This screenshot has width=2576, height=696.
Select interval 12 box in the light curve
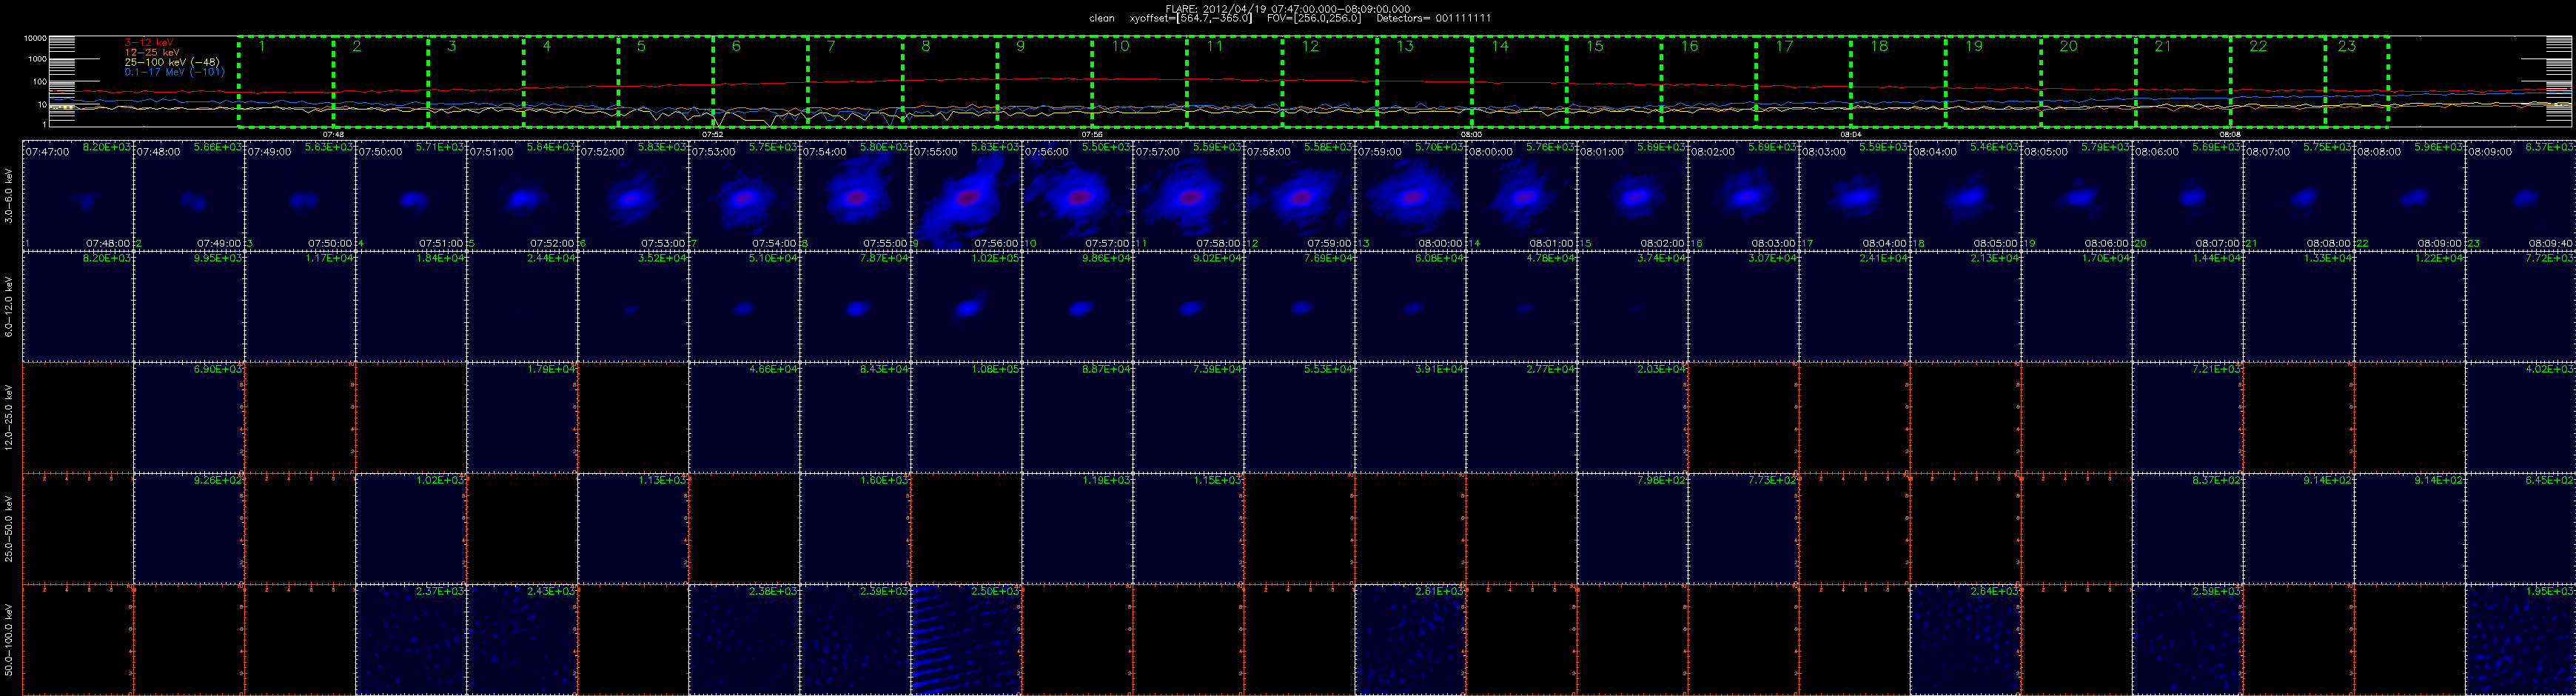click(x=1329, y=82)
